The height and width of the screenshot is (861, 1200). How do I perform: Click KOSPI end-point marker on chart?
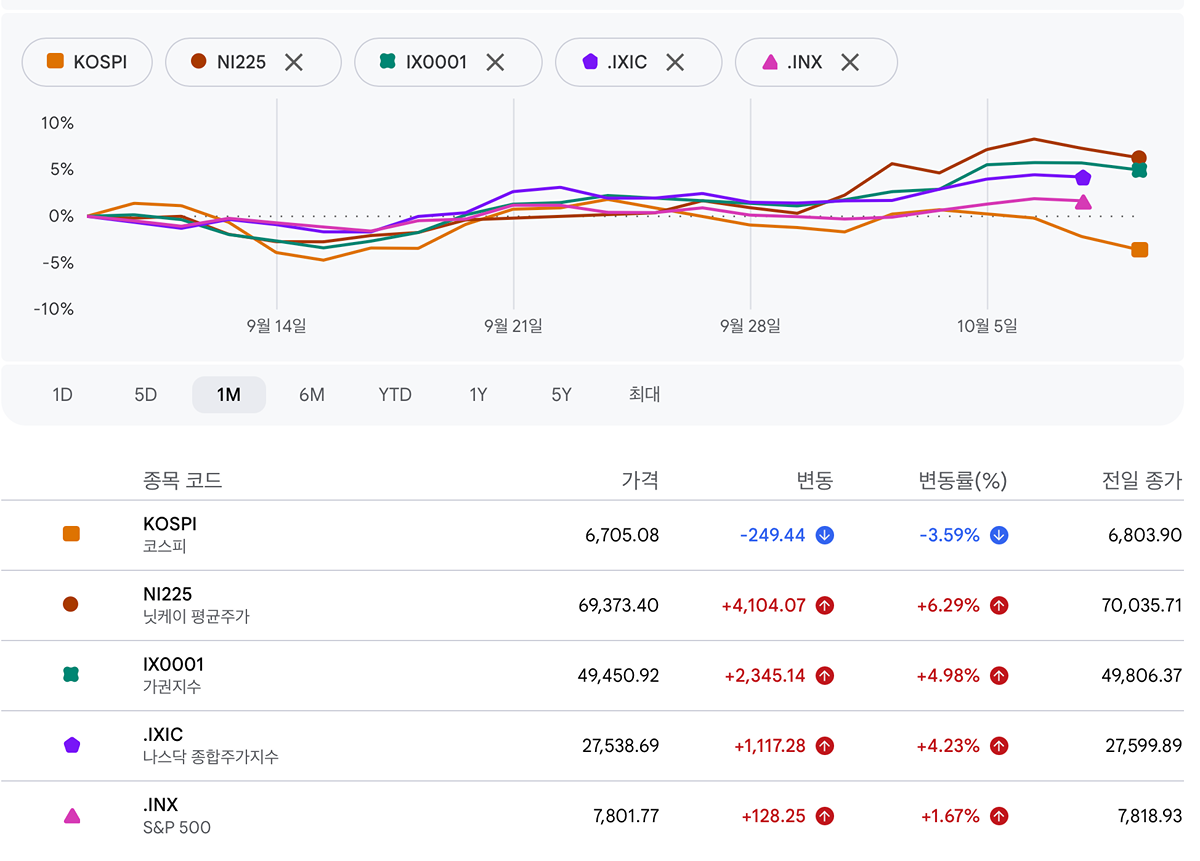click(x=1139, y=250)
